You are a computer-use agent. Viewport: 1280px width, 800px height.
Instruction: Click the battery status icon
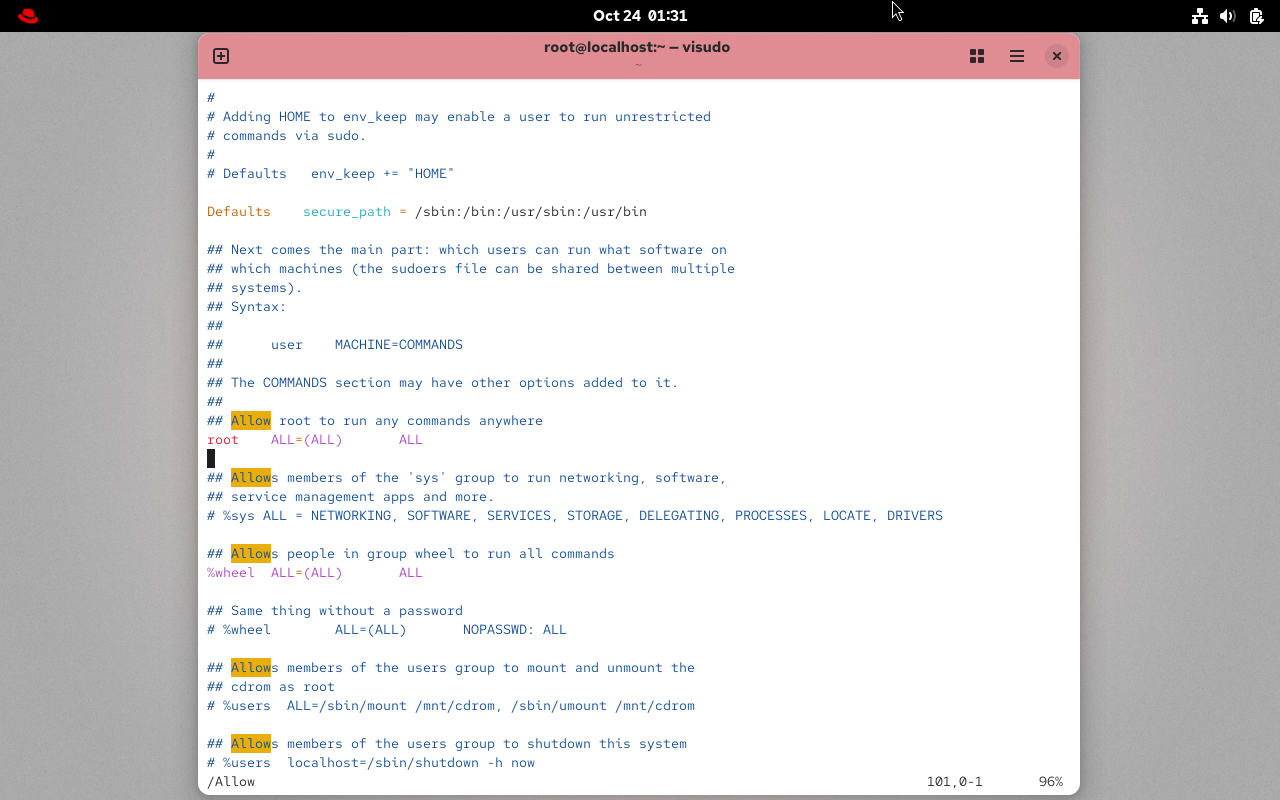coord(1256,16)
